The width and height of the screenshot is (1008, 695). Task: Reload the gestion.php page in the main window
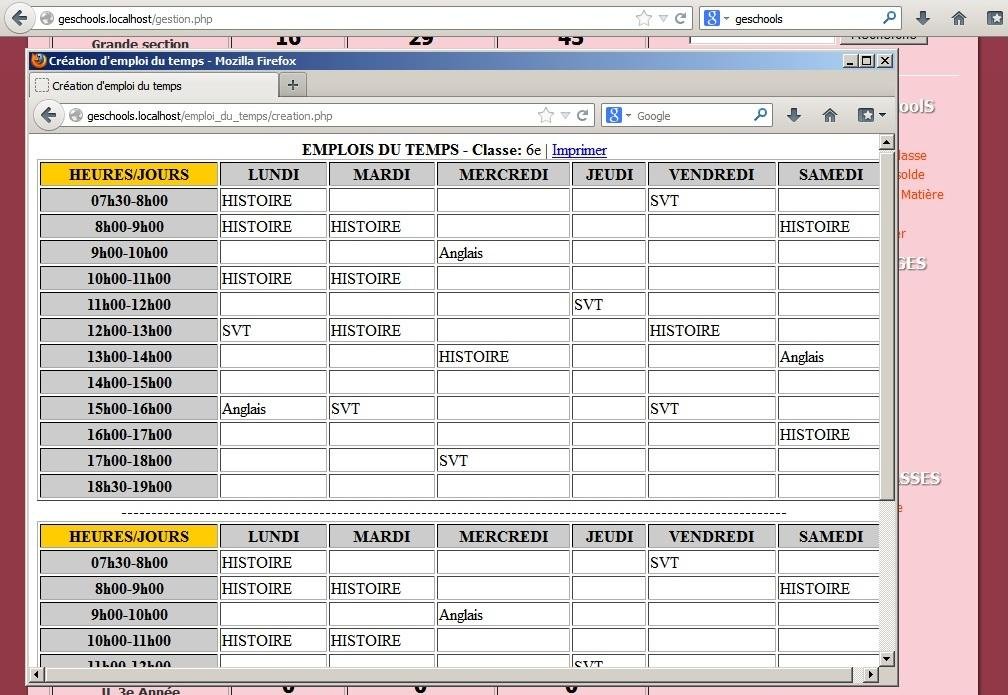tap(680, 18)
